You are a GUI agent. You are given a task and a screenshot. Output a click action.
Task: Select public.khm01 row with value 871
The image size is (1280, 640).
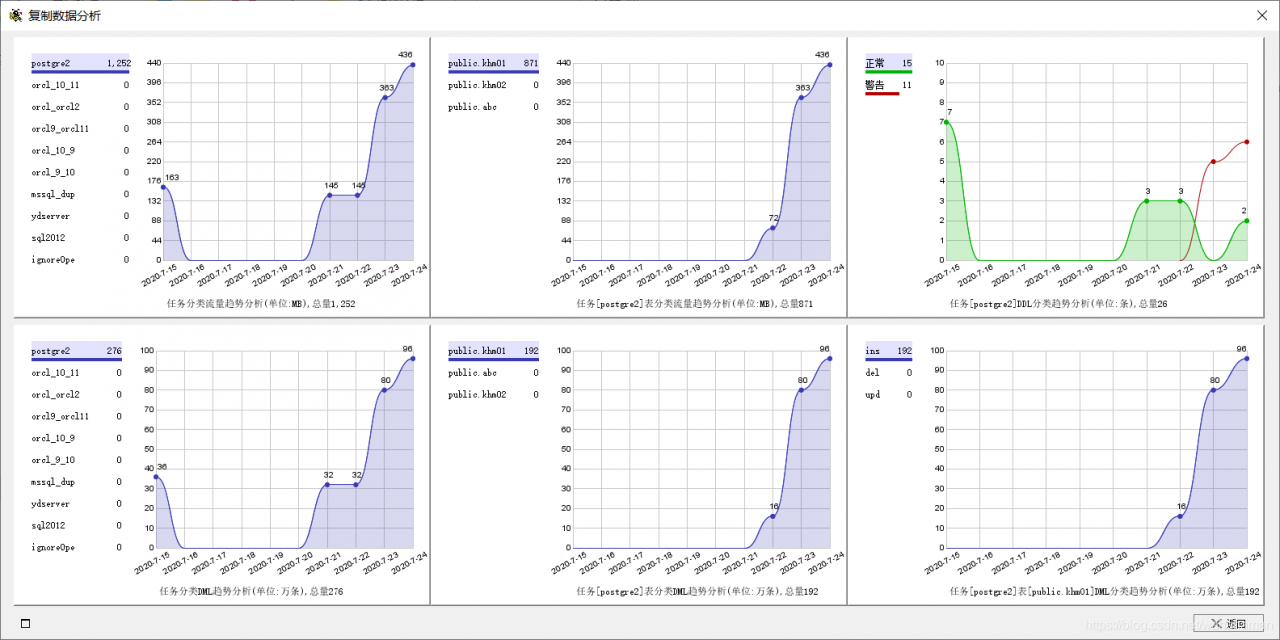[493, 63]
